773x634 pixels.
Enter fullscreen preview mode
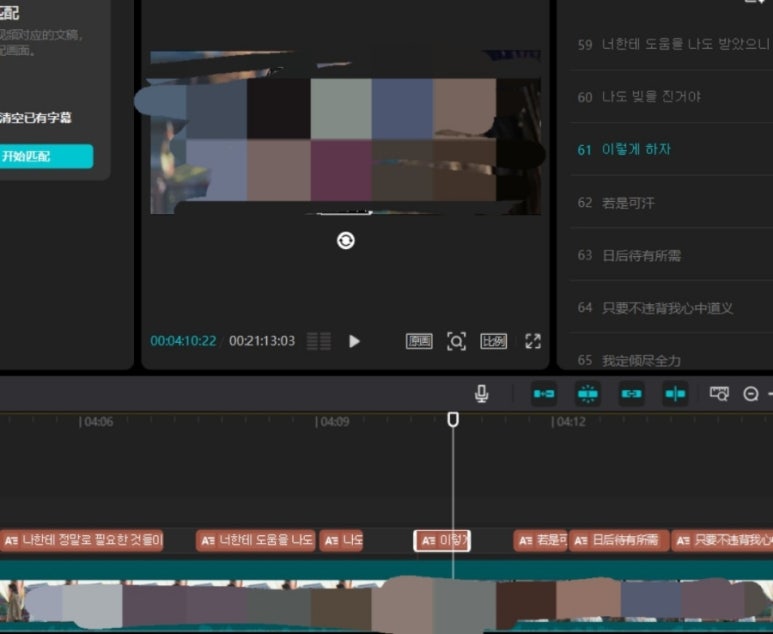point(533,341)
